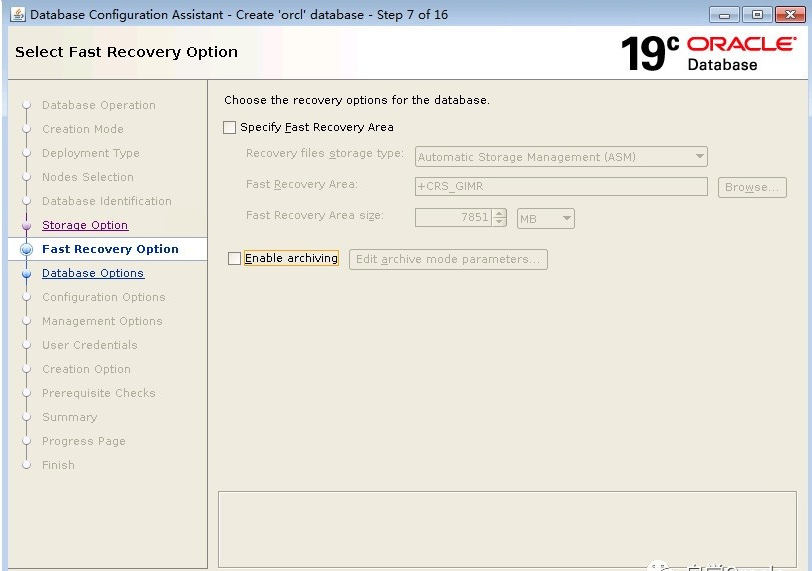Click the Java icon in title bar
812x571 pixels.
tap(18, 14)
